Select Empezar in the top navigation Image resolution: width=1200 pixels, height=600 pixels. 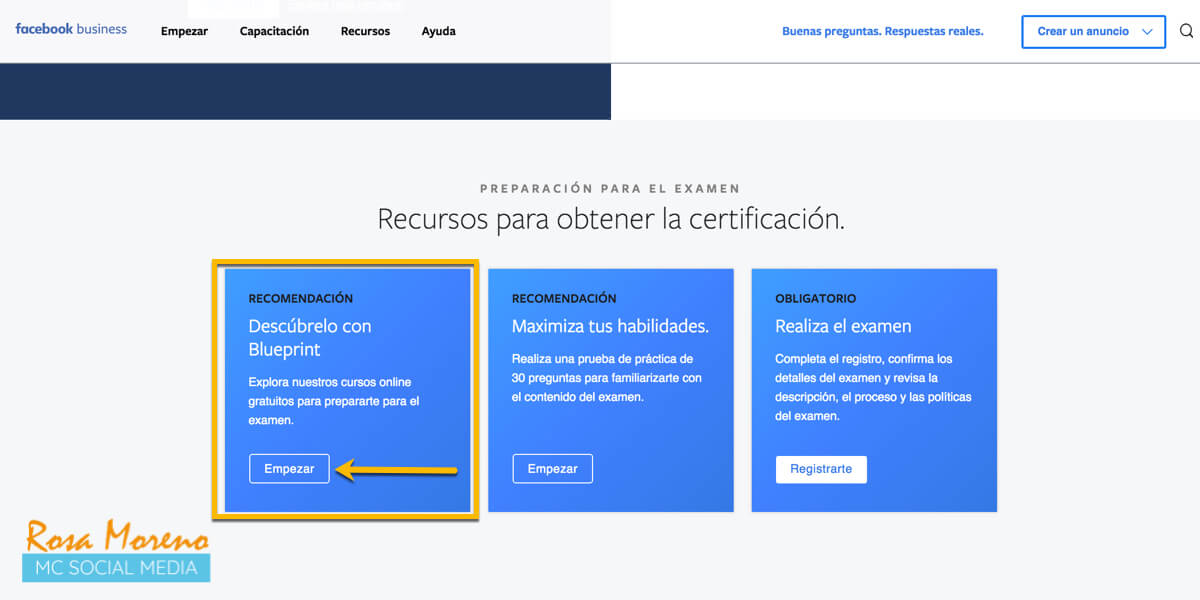pyautogui.click(x=184, y=31)
